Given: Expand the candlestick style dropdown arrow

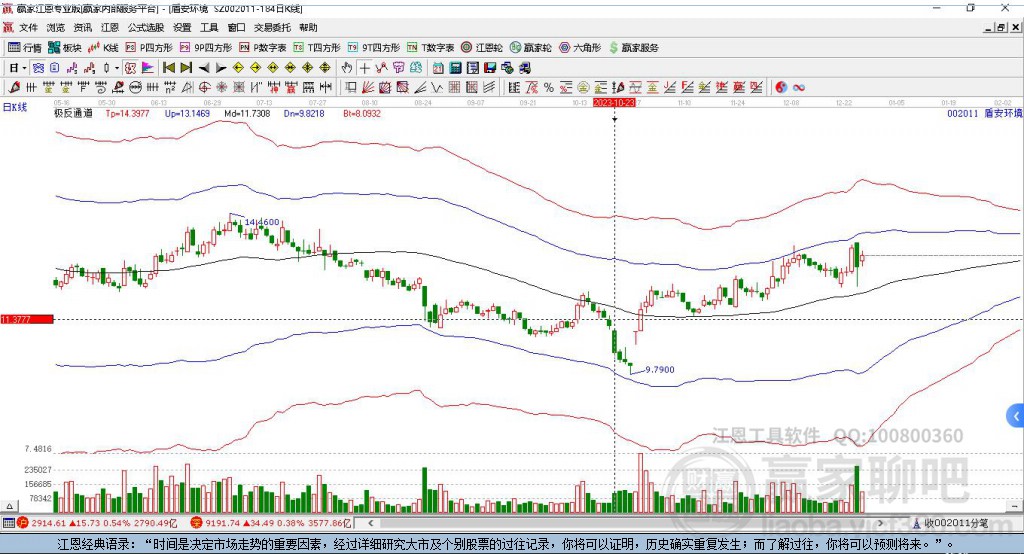Looking at the screenshot, I should (117, 68).
